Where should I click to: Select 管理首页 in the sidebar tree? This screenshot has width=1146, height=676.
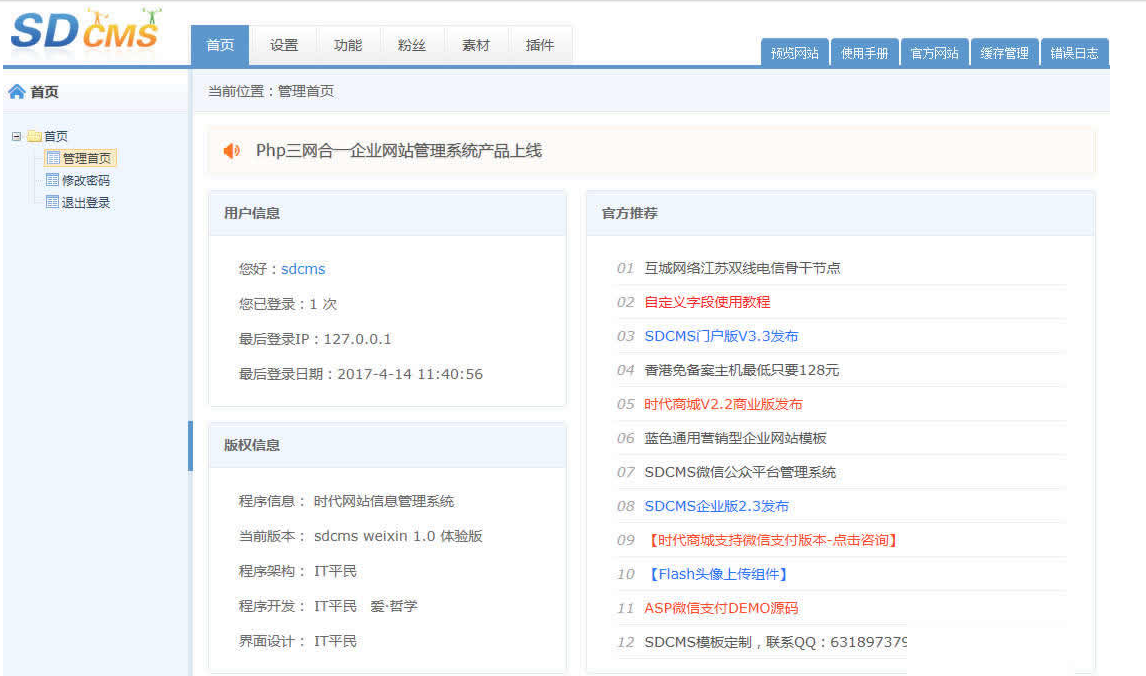point(81,157)
